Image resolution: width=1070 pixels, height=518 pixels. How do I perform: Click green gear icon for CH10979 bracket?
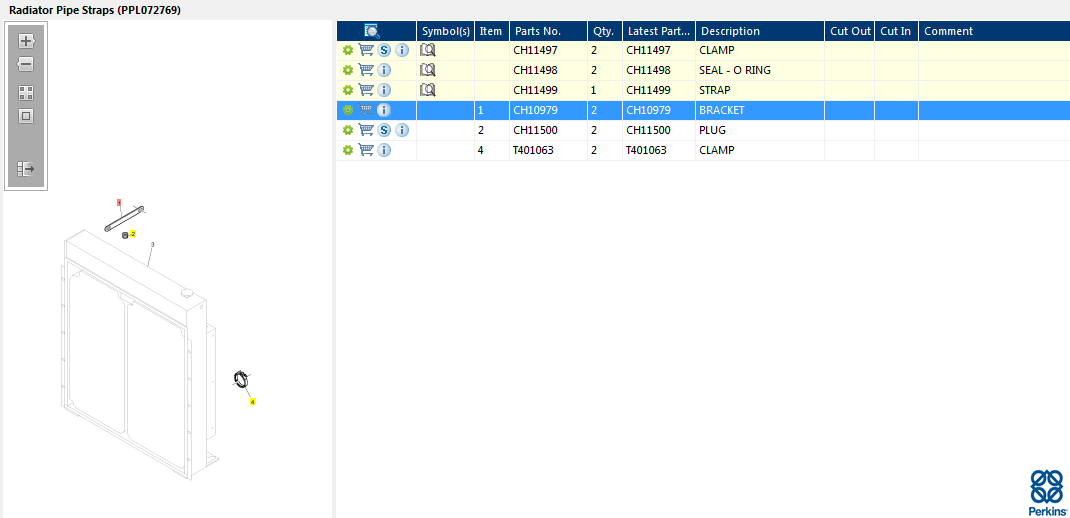[347, 110]
